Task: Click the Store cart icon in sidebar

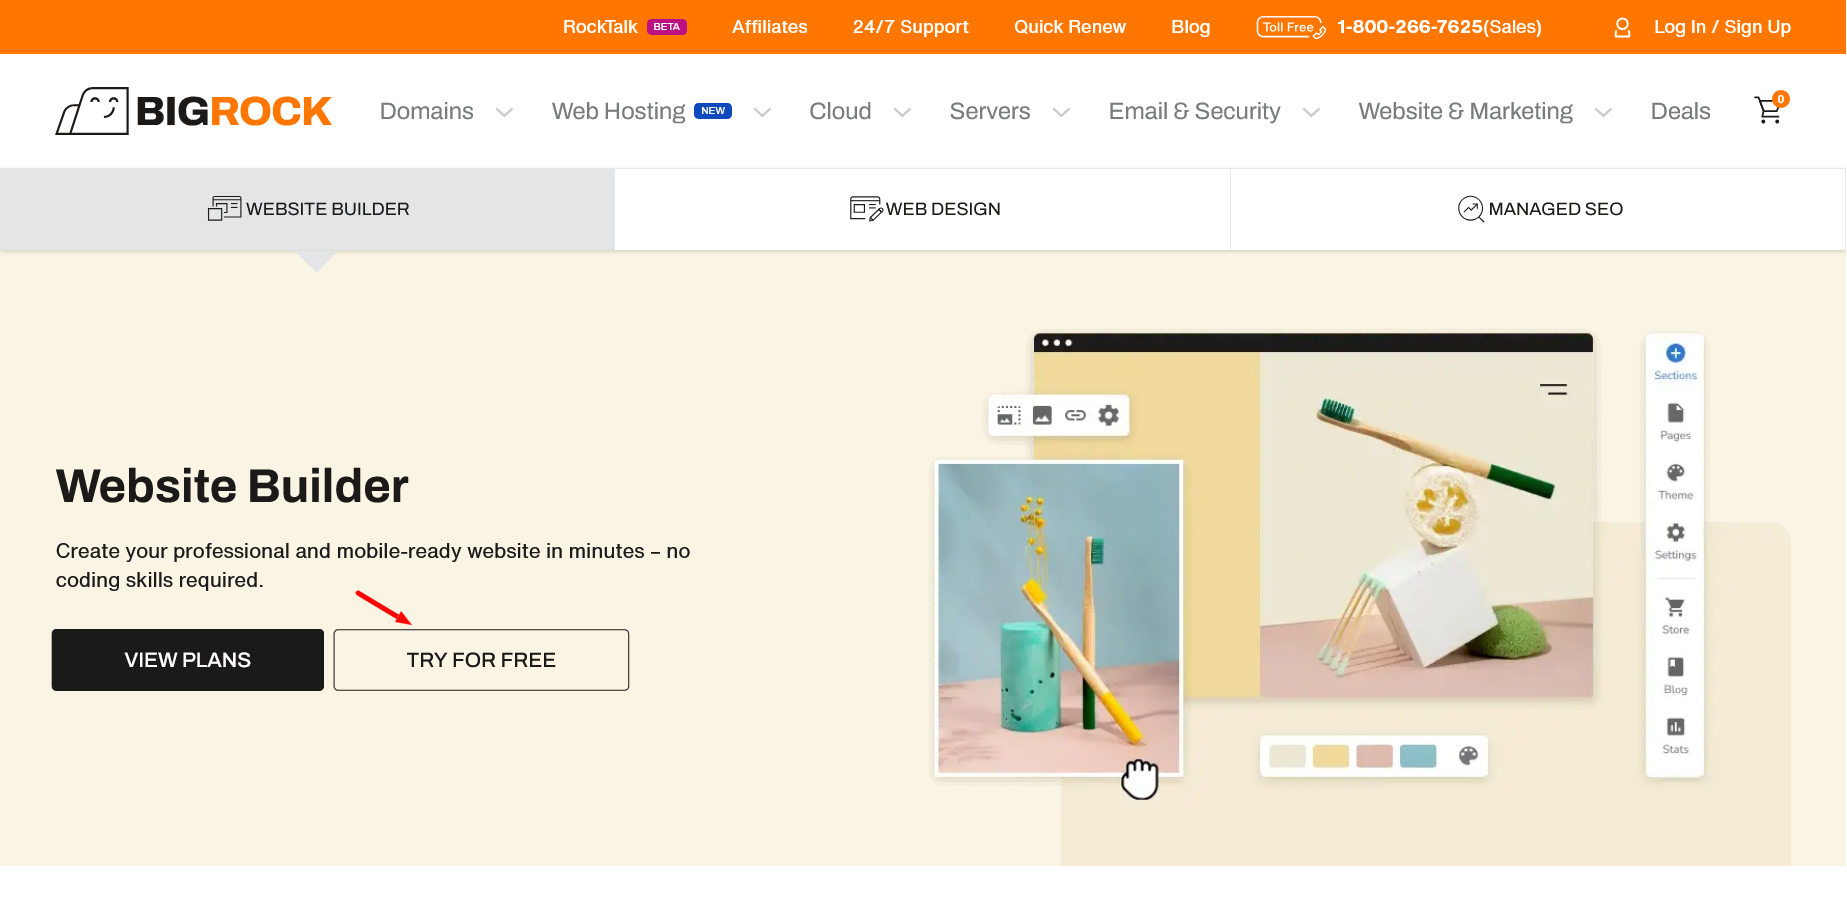Action: 1676,607
